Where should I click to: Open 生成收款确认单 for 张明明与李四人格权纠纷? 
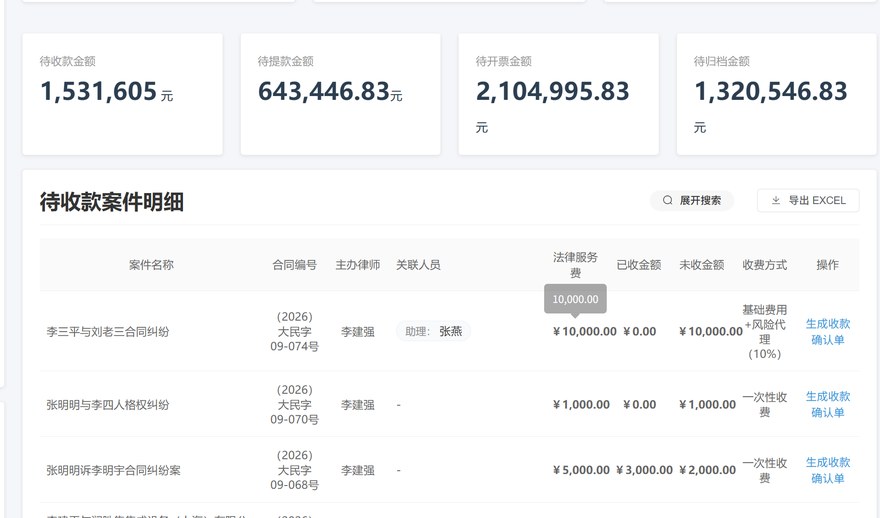click(x=827, y=405)
